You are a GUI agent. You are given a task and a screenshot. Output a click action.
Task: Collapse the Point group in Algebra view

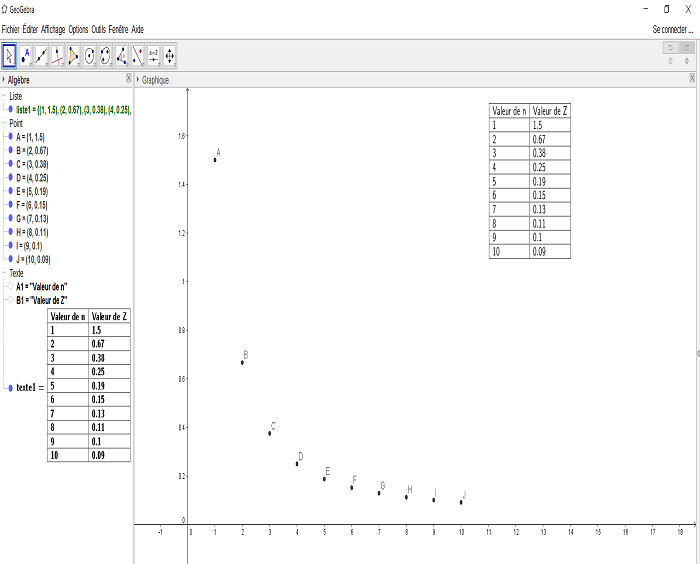(3, 123)
